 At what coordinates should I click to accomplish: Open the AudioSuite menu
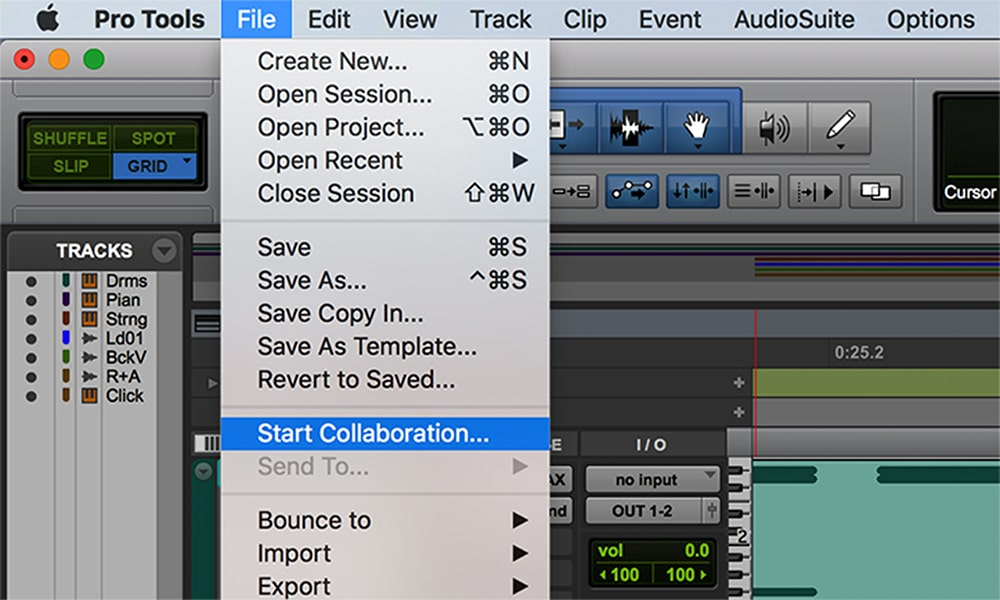(x=794, y=19)
